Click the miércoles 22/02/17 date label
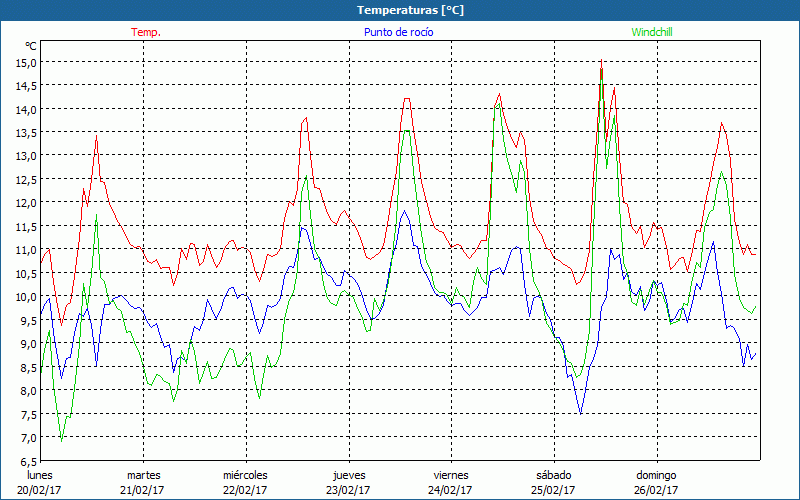The width and height of the screenshot is (800, 500). point(245,482)
